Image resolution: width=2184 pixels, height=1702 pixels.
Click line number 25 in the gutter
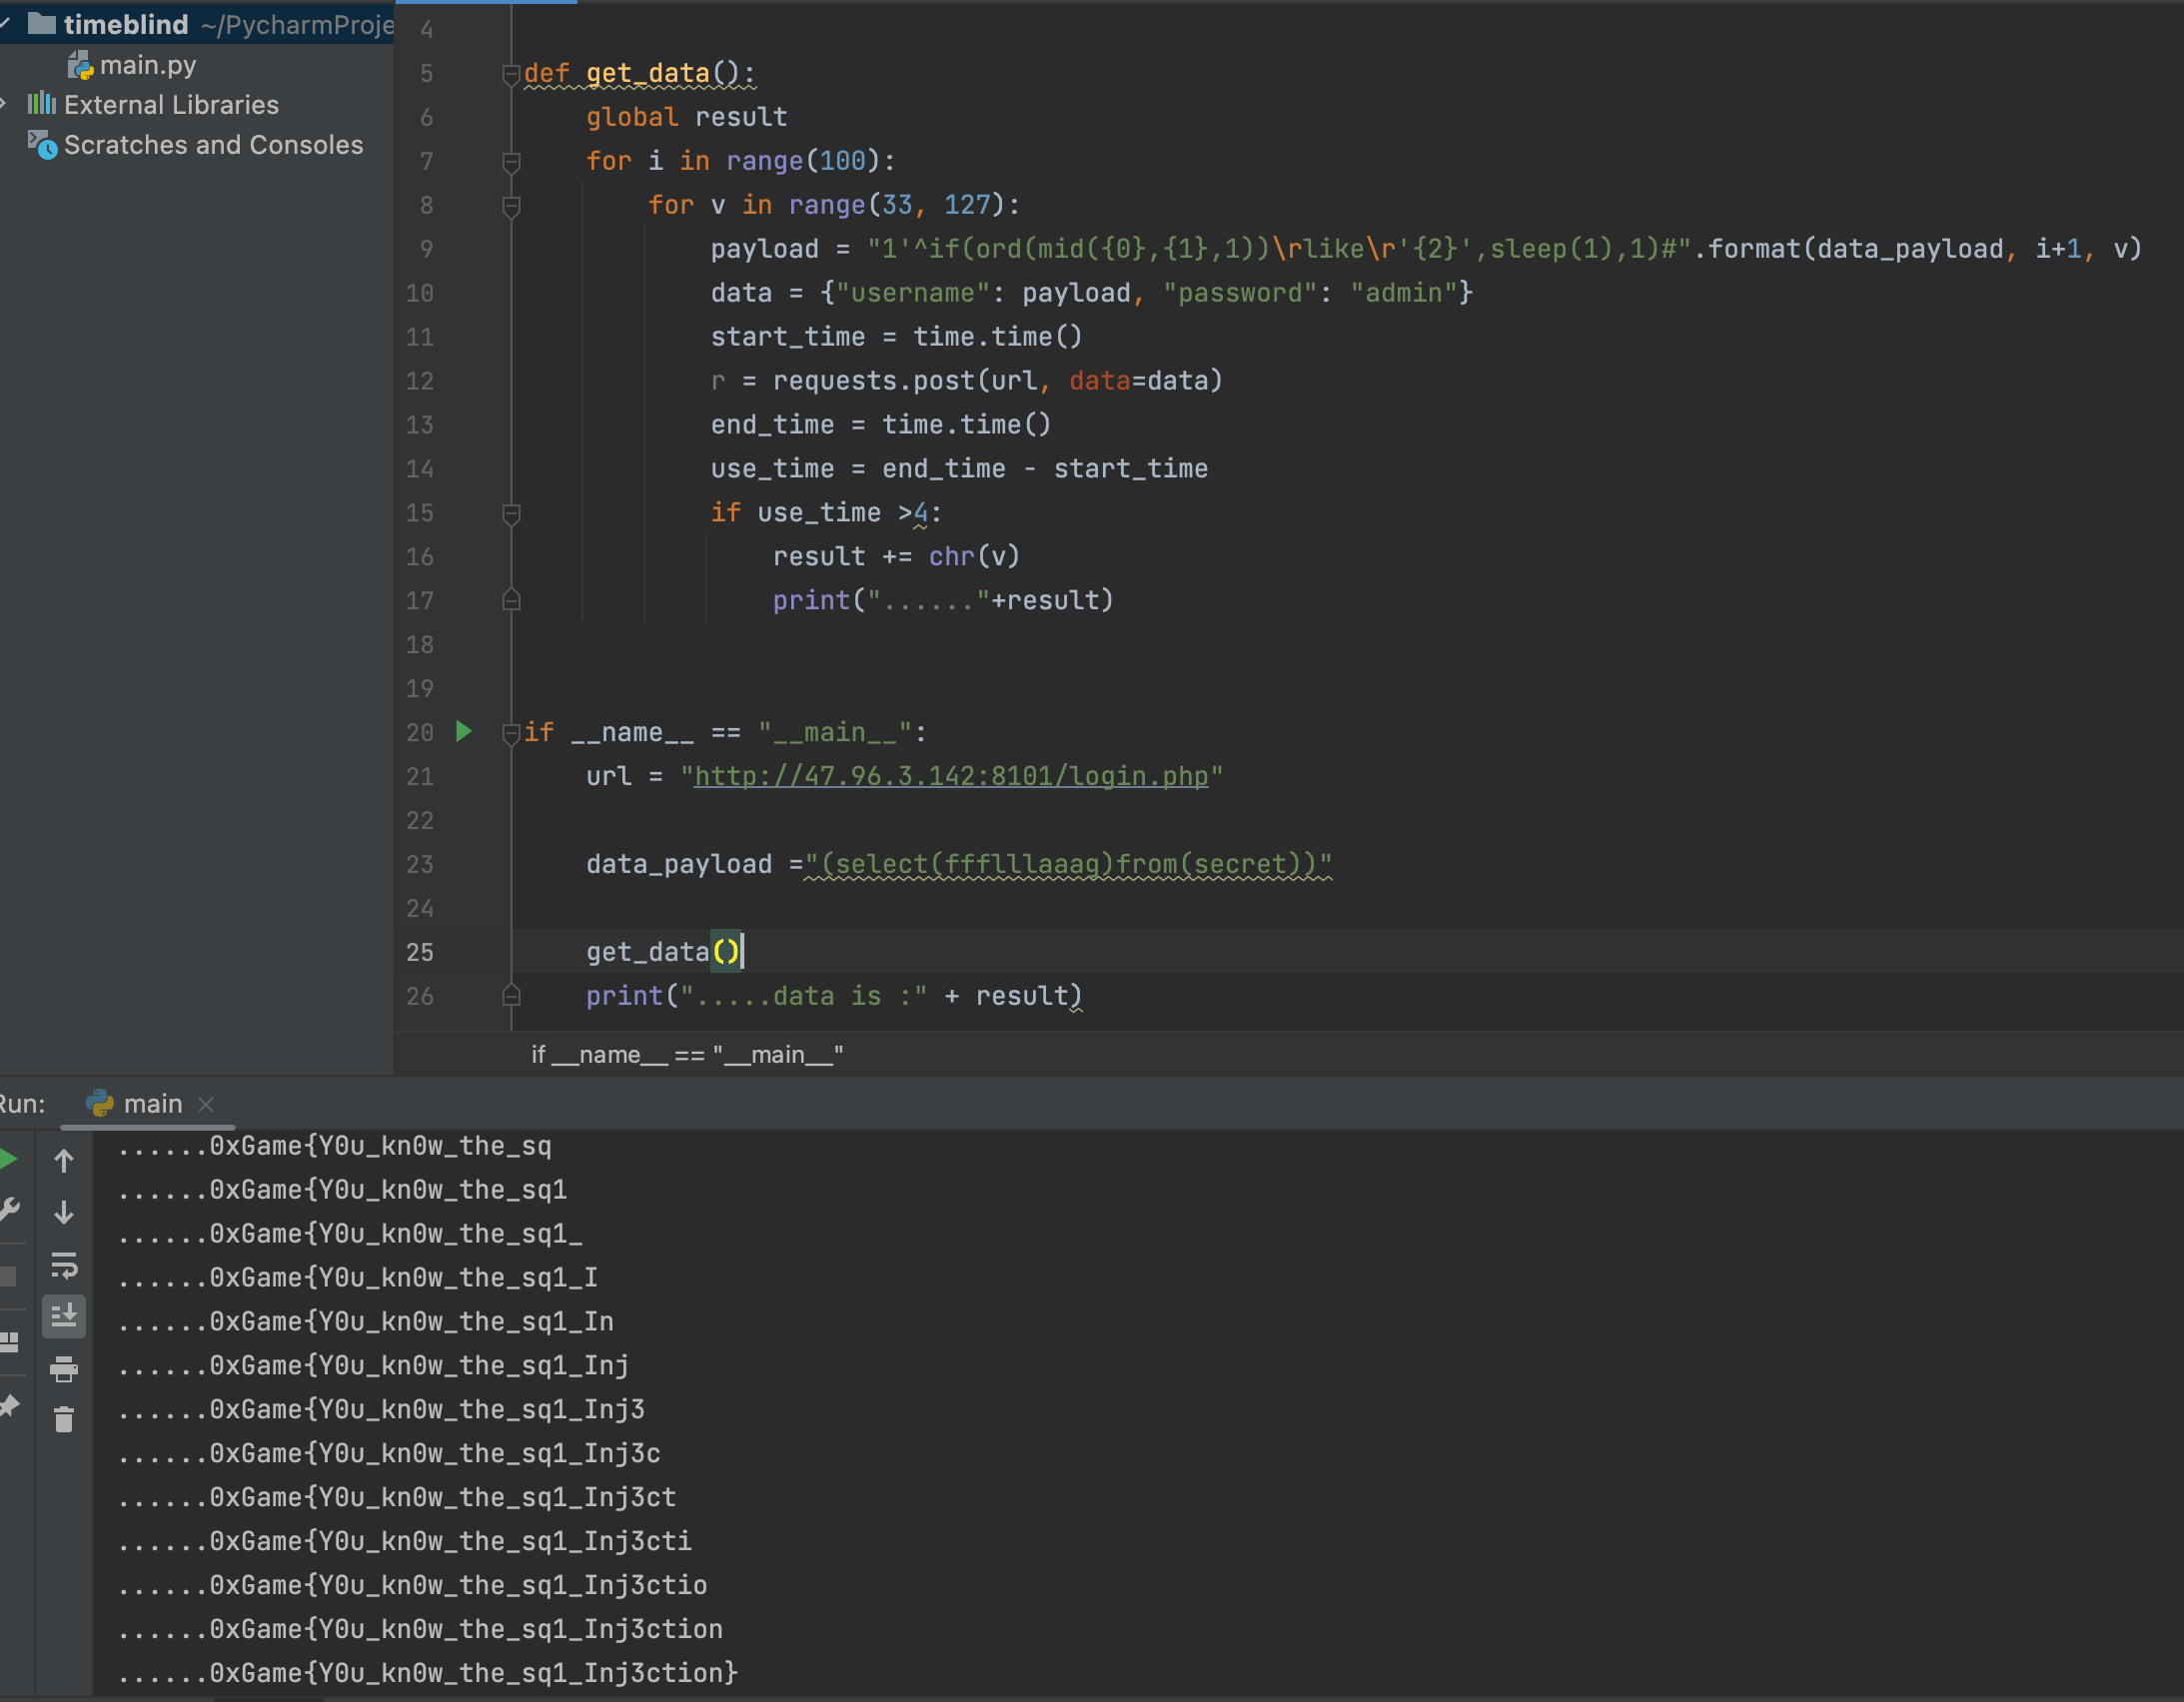[x=420, y=952]
